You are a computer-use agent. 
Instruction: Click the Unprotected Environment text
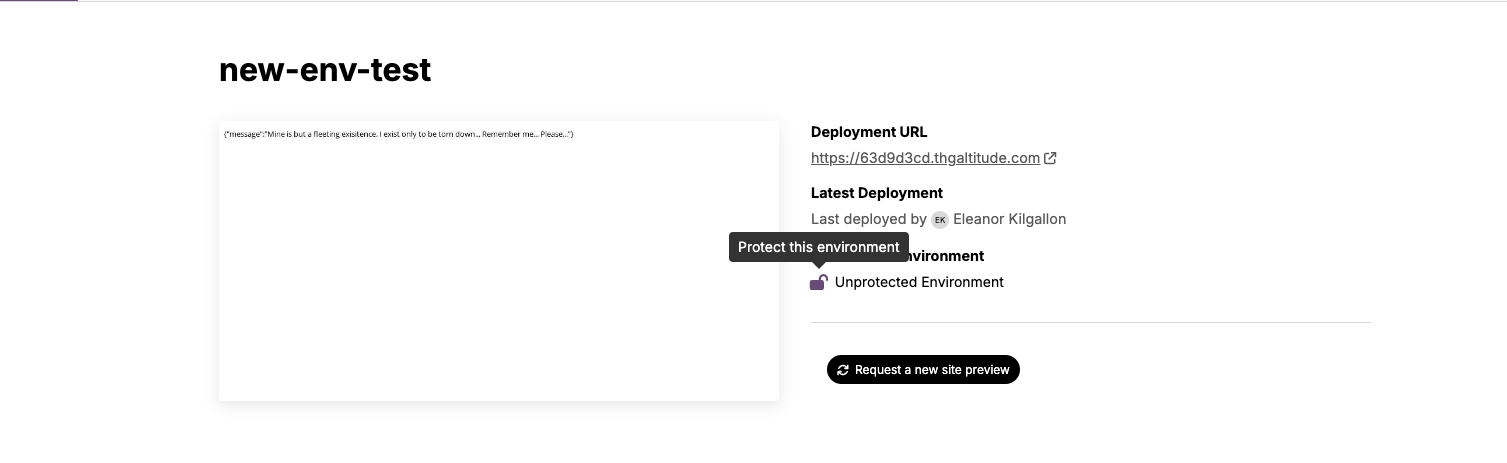coord(919,282)
